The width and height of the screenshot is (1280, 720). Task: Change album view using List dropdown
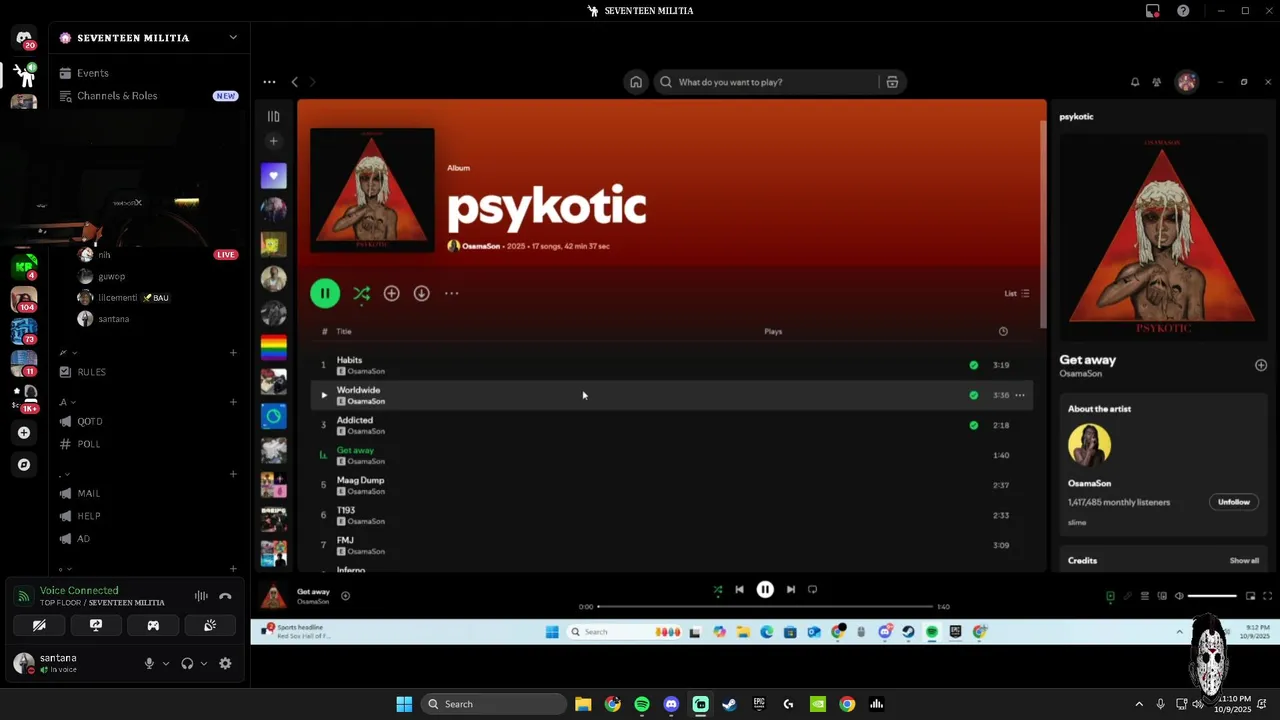1017,293
